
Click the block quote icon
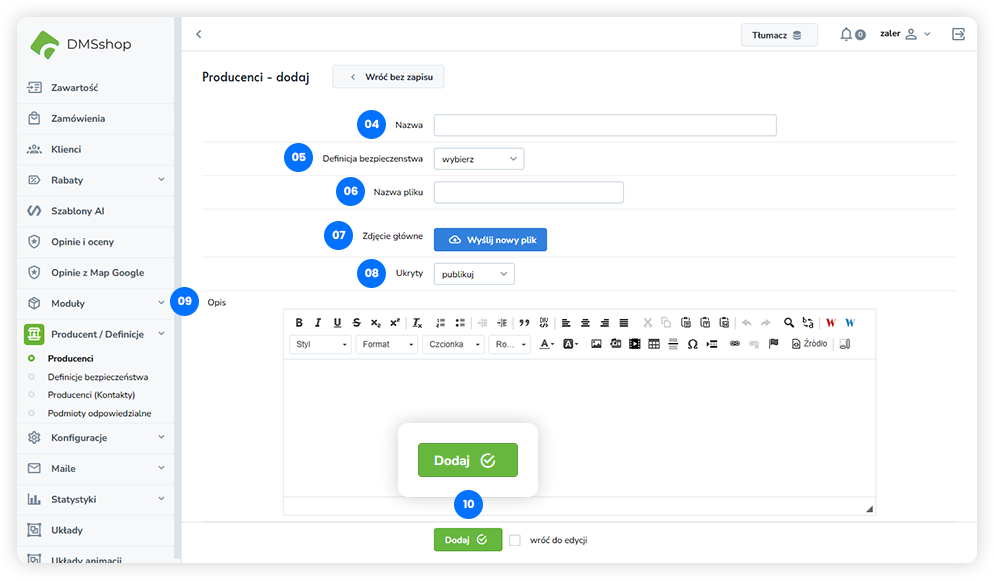pos(524,323)
